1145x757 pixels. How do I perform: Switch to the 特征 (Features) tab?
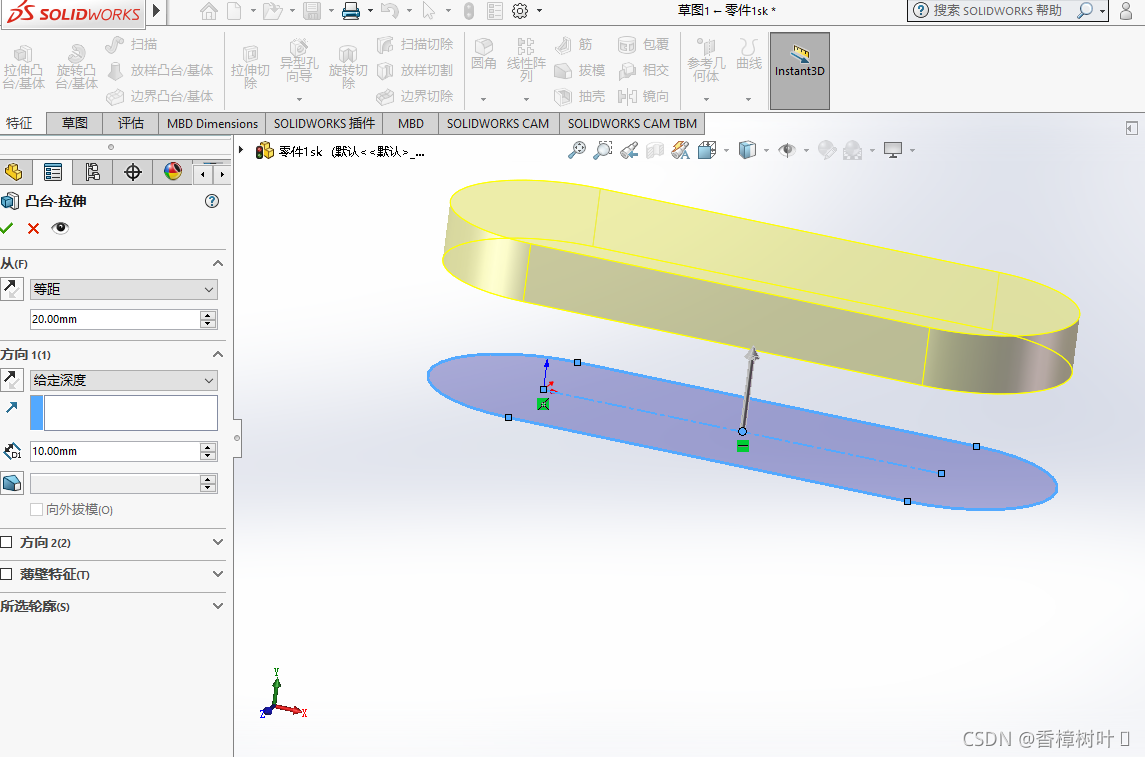click(x=19, y=123)
